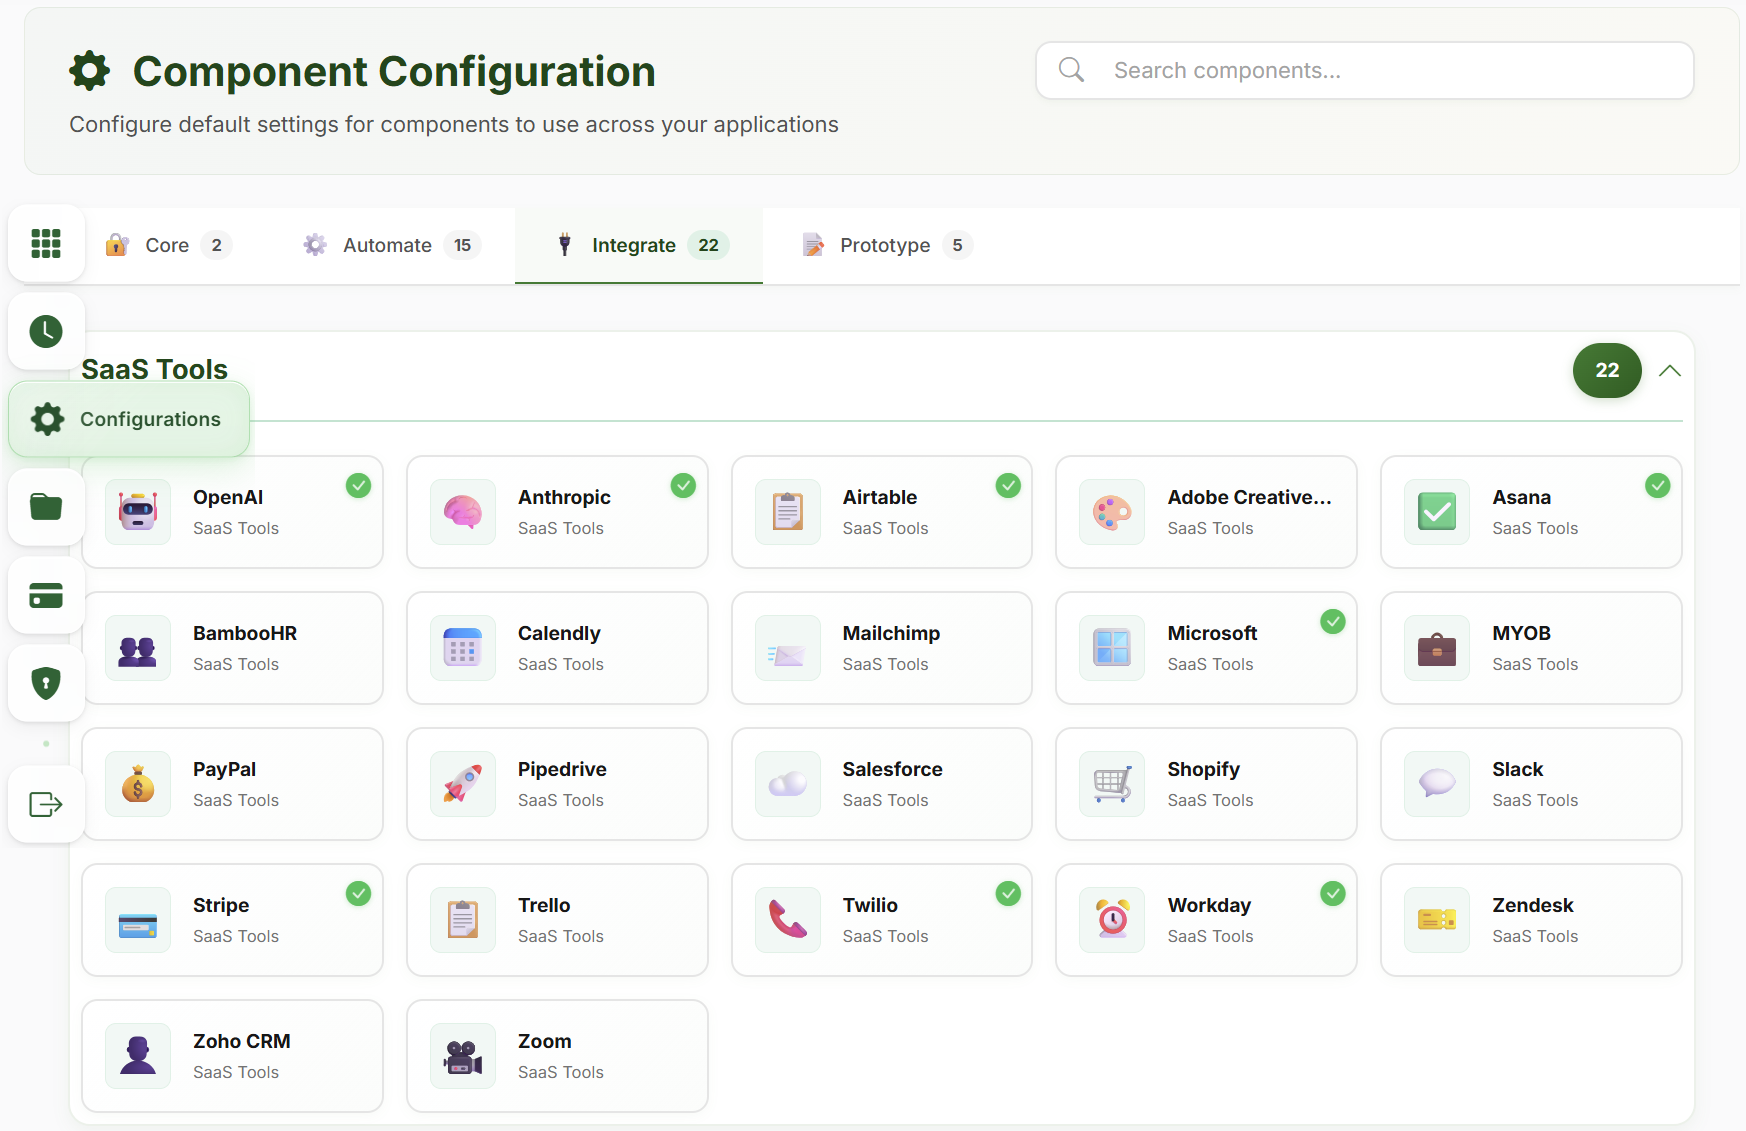The height and width of the screenshot is (1131, 1746).
Task: Open the MYOB card title
Action: pyautogui.click(x=1521, y=633)
